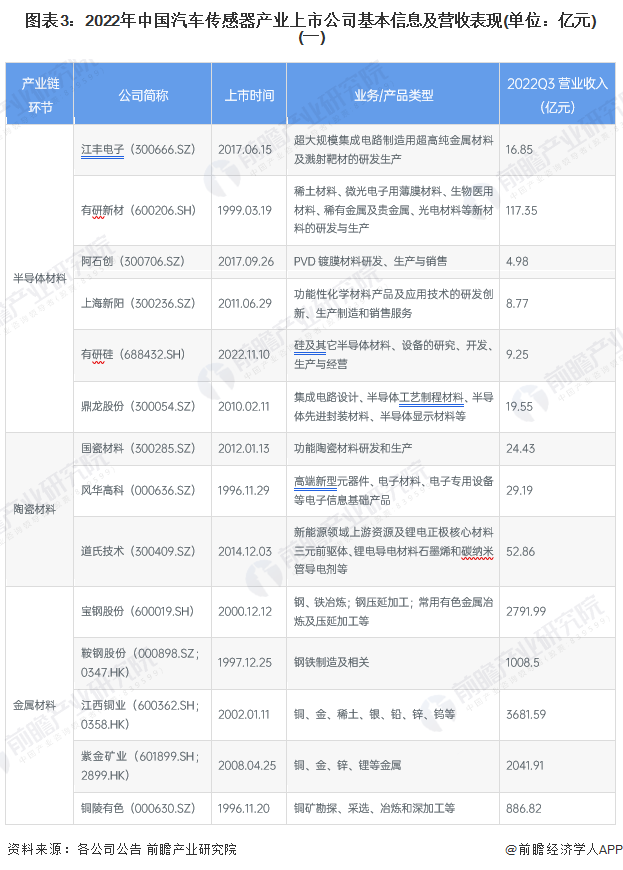Select the 上市时间 column header

point(249,95)
